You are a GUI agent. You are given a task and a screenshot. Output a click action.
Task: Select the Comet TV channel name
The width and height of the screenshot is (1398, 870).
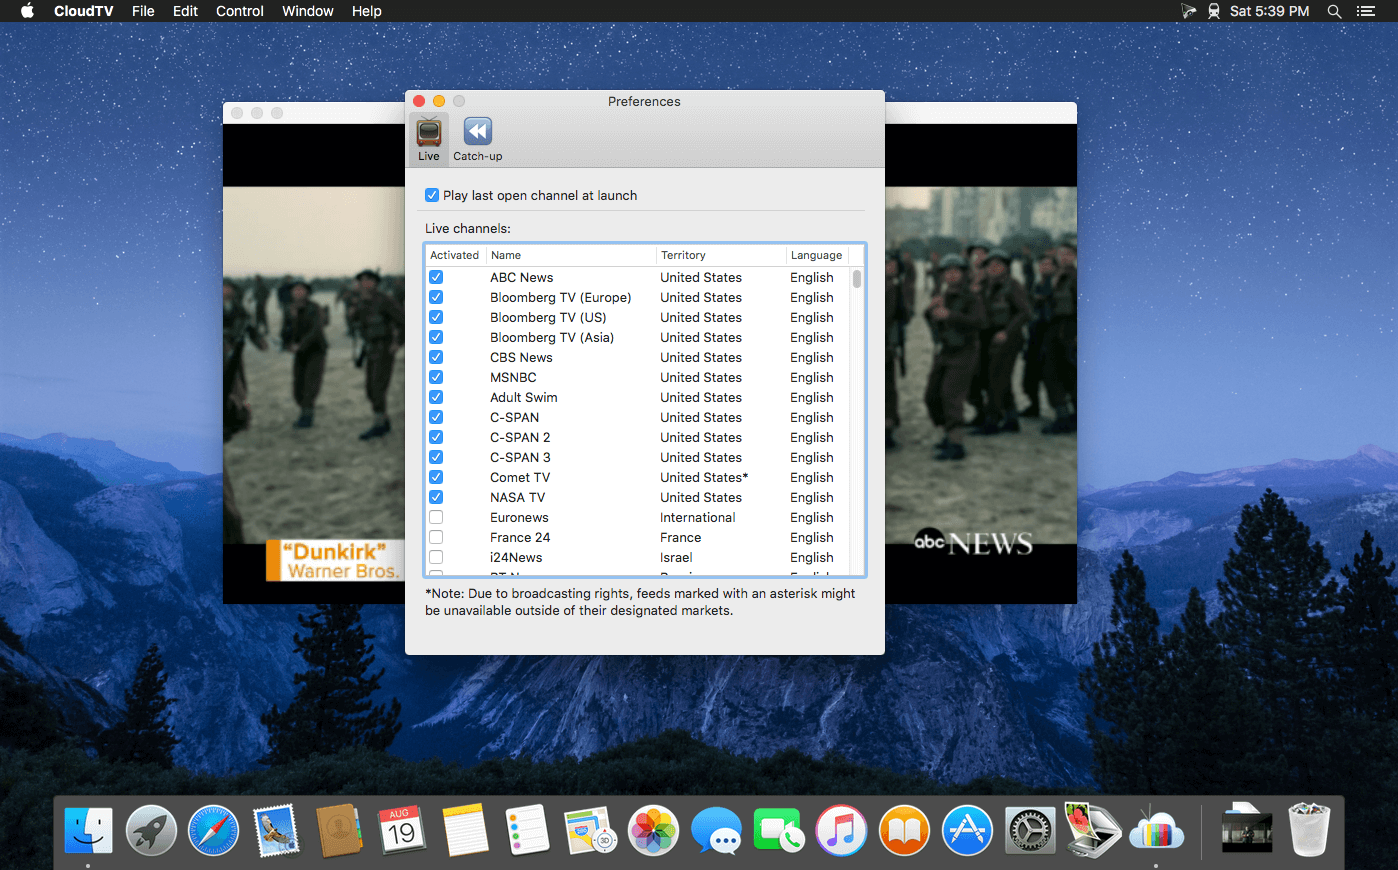[x=520, y=477]
